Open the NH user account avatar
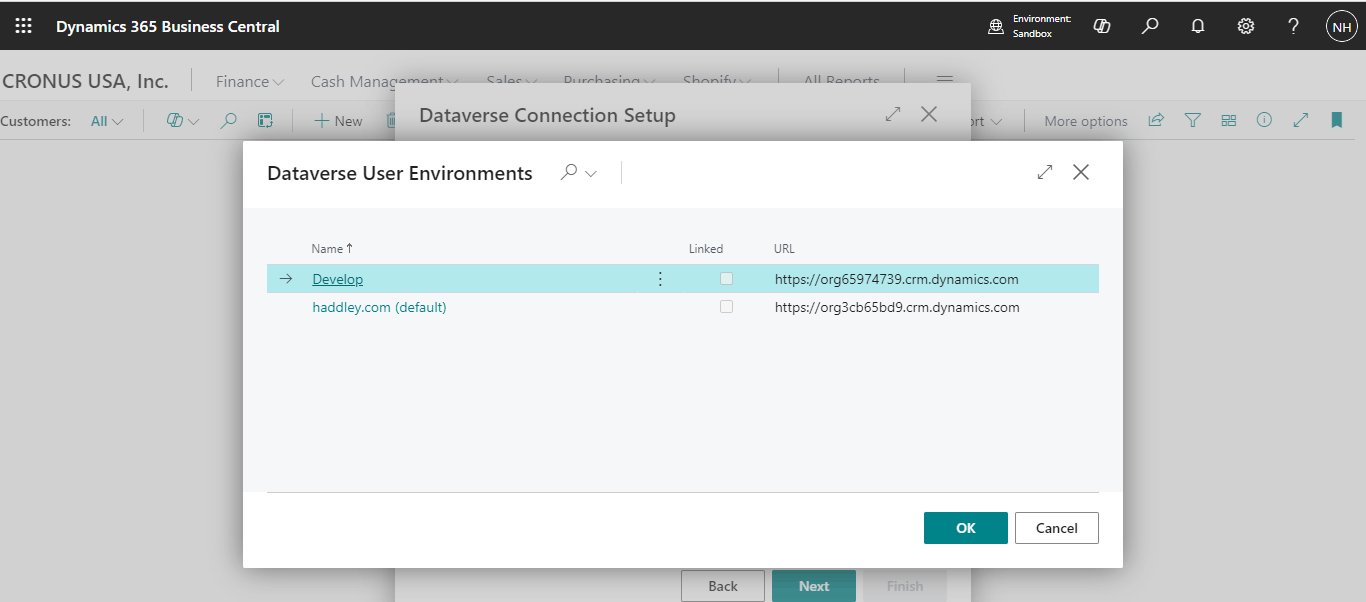 [x=1341, y=27]
